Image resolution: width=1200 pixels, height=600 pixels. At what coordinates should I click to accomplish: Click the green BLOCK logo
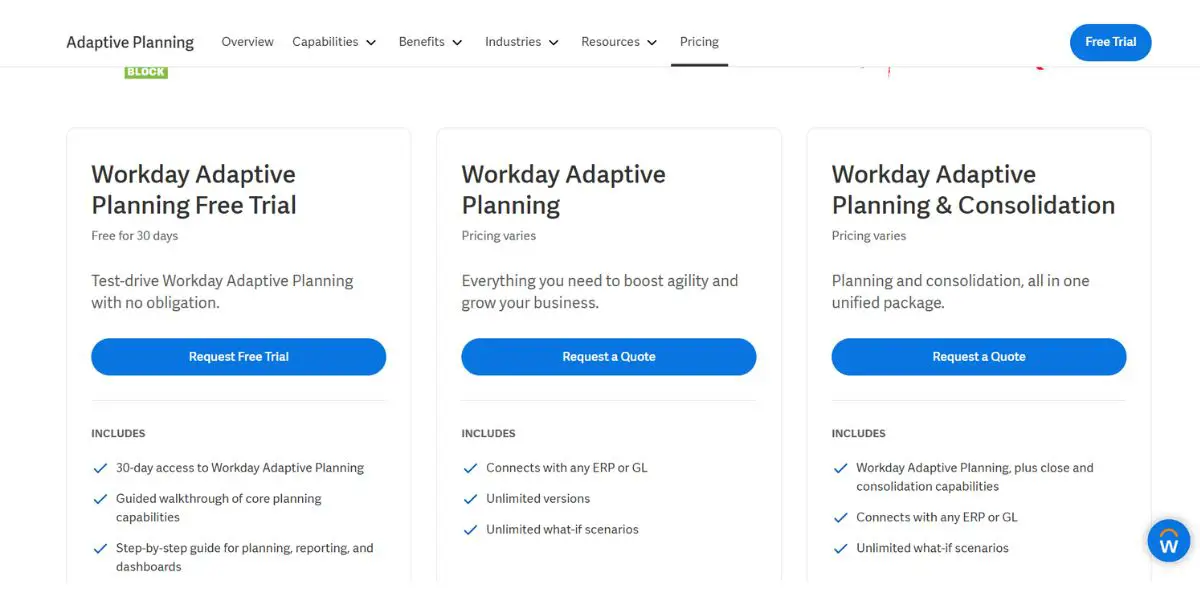[146, 73]
